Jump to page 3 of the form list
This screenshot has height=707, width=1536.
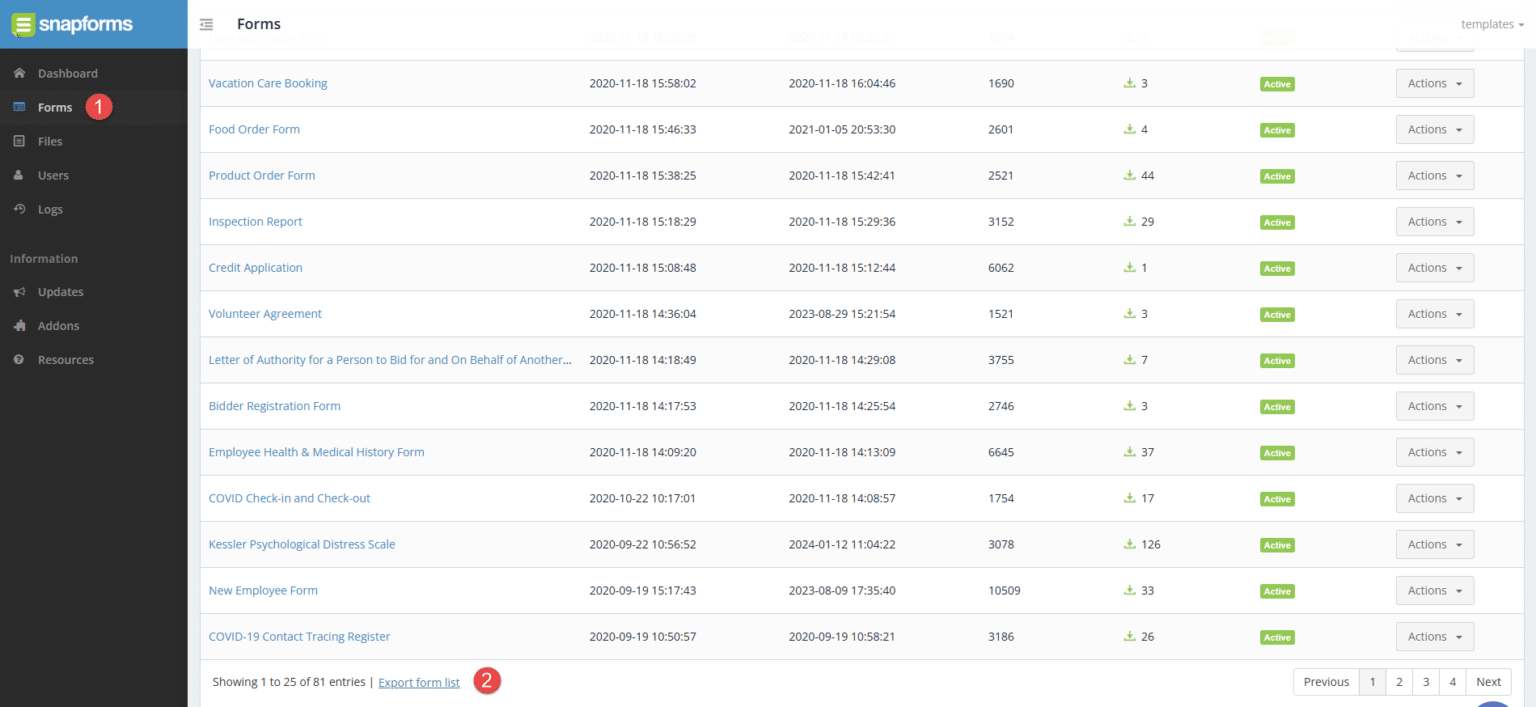pos(1425,681)
